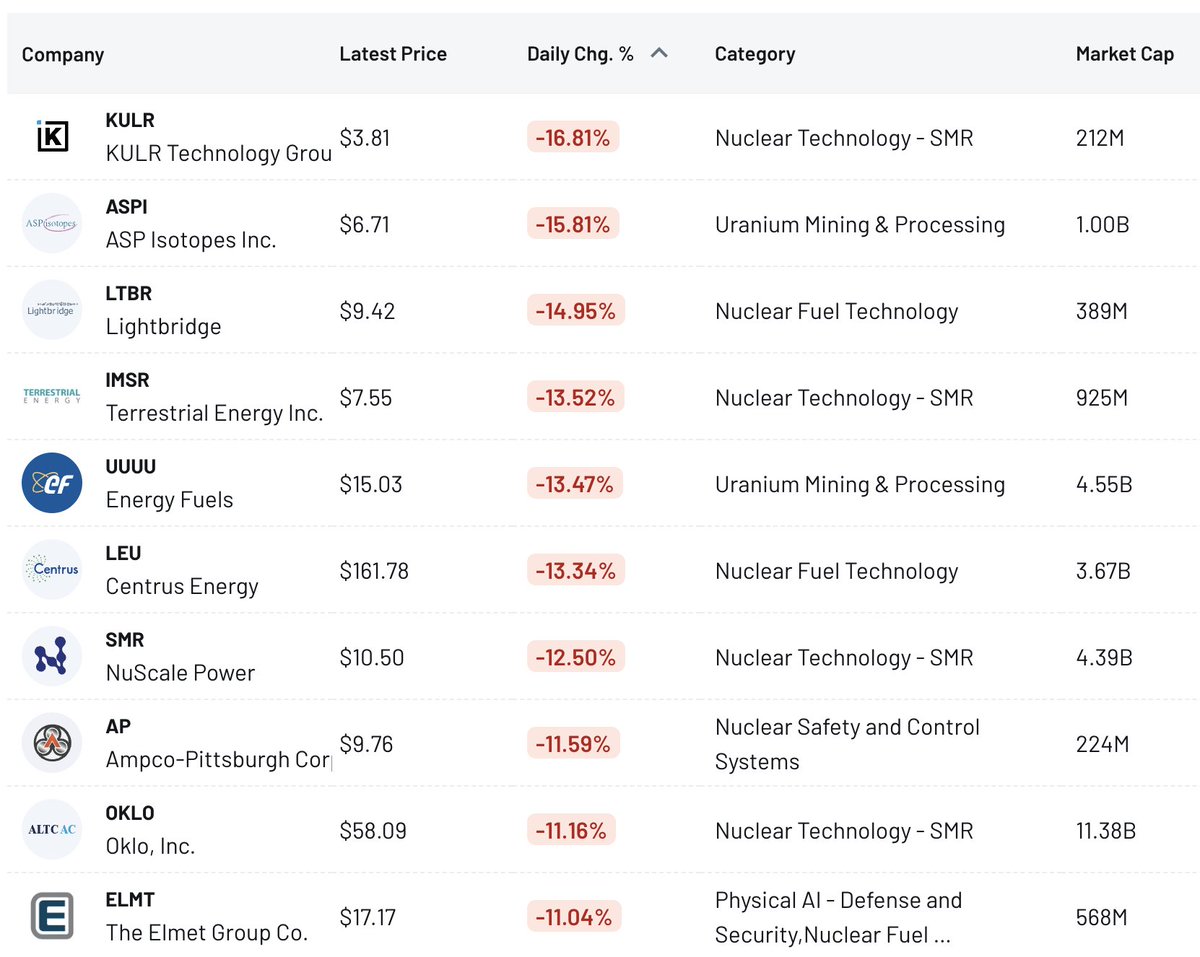1200x957 pixels.
Task: Click the -16.81% change badge for KULR
Action: [x=573, y=137]
